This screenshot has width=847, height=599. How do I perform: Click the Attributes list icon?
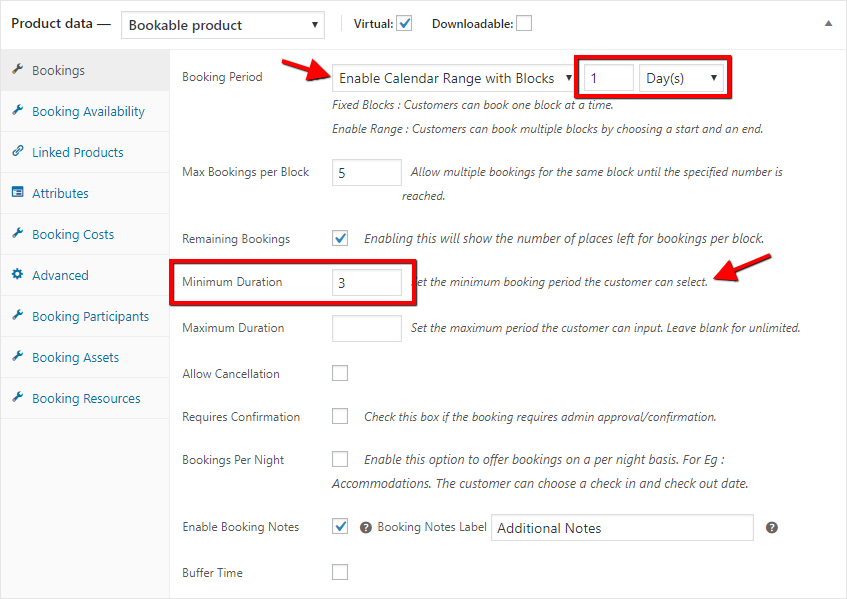[18, 192]
